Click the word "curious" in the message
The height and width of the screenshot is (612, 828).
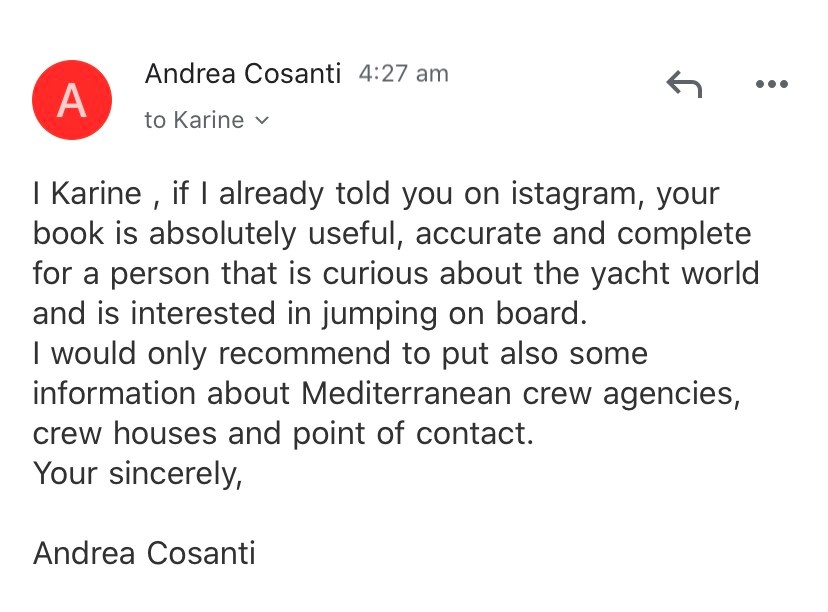click(392, 274)
